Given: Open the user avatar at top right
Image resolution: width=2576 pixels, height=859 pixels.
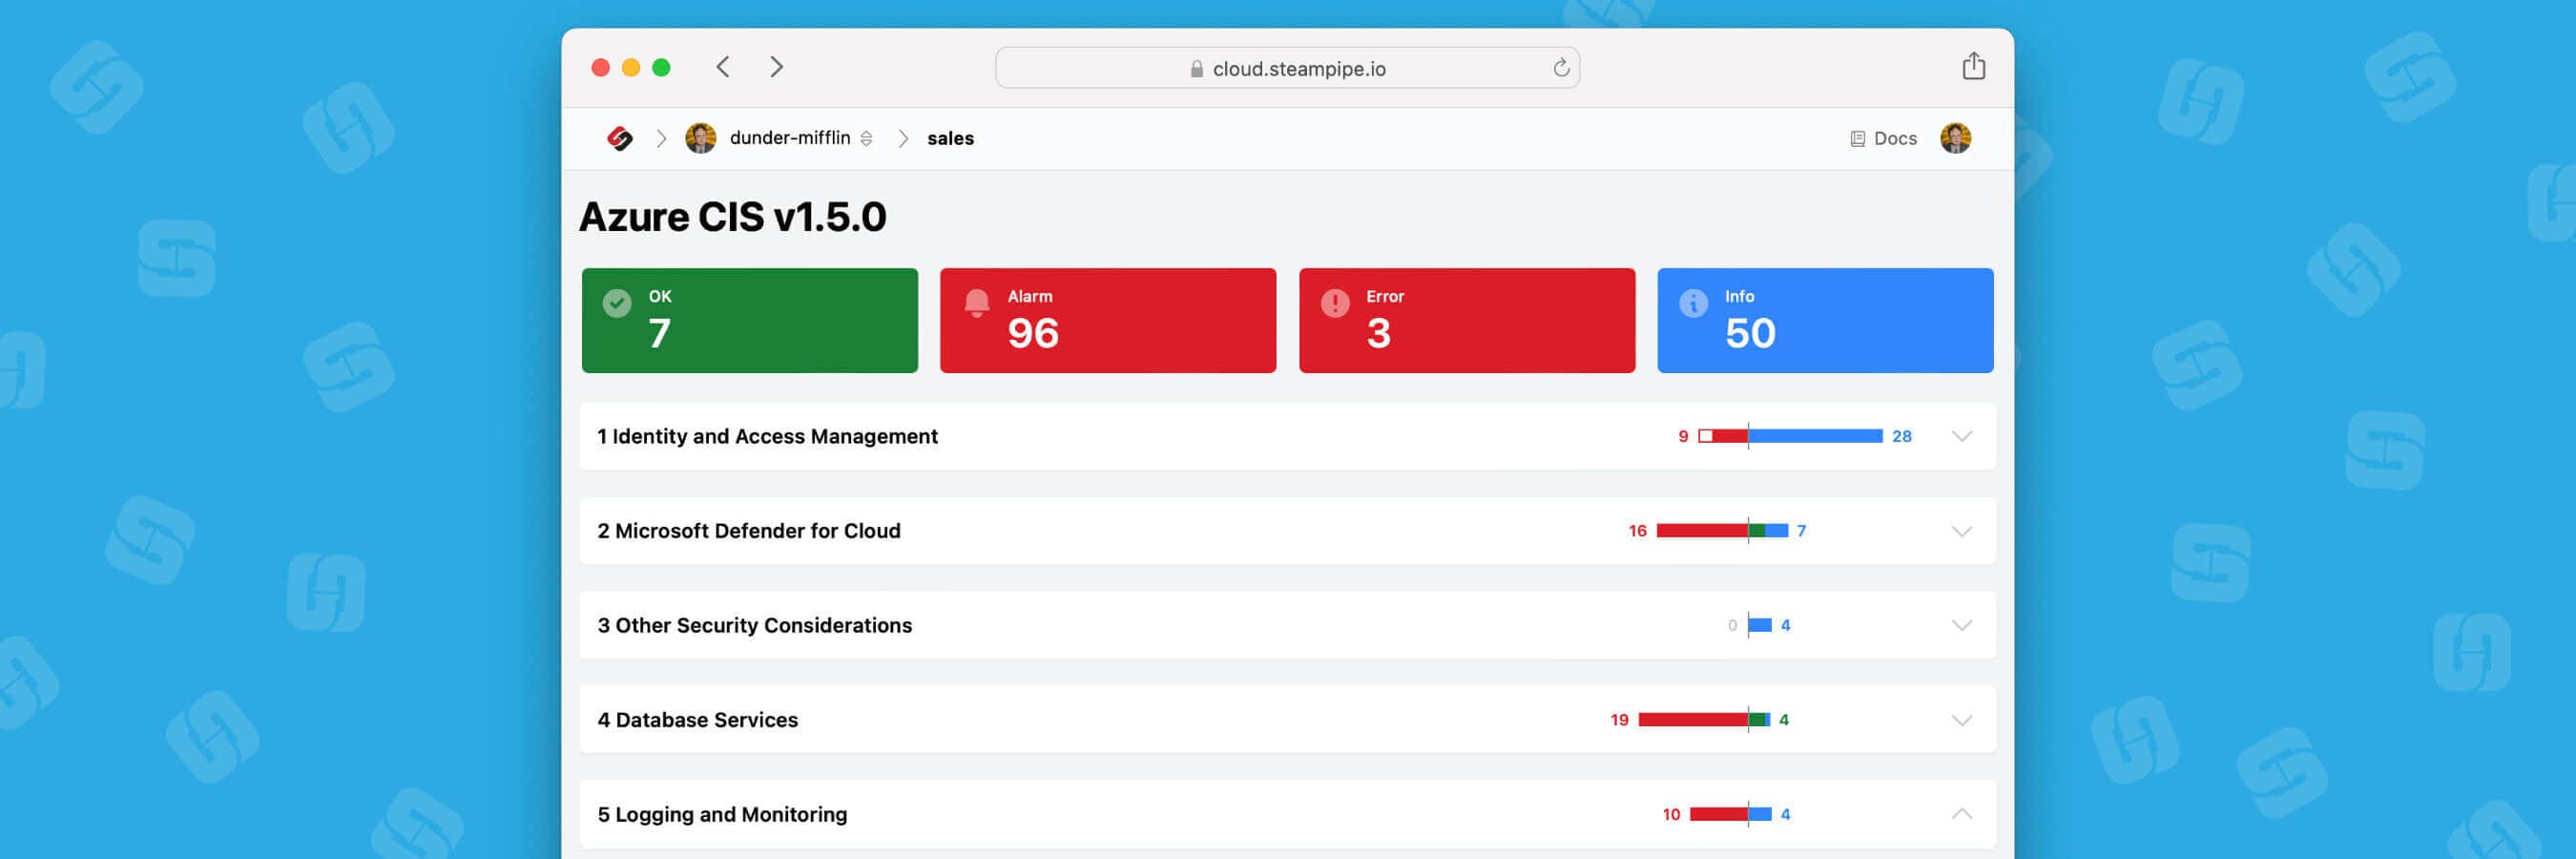Looking at the screenshot, I should (x=1955, y=138).
